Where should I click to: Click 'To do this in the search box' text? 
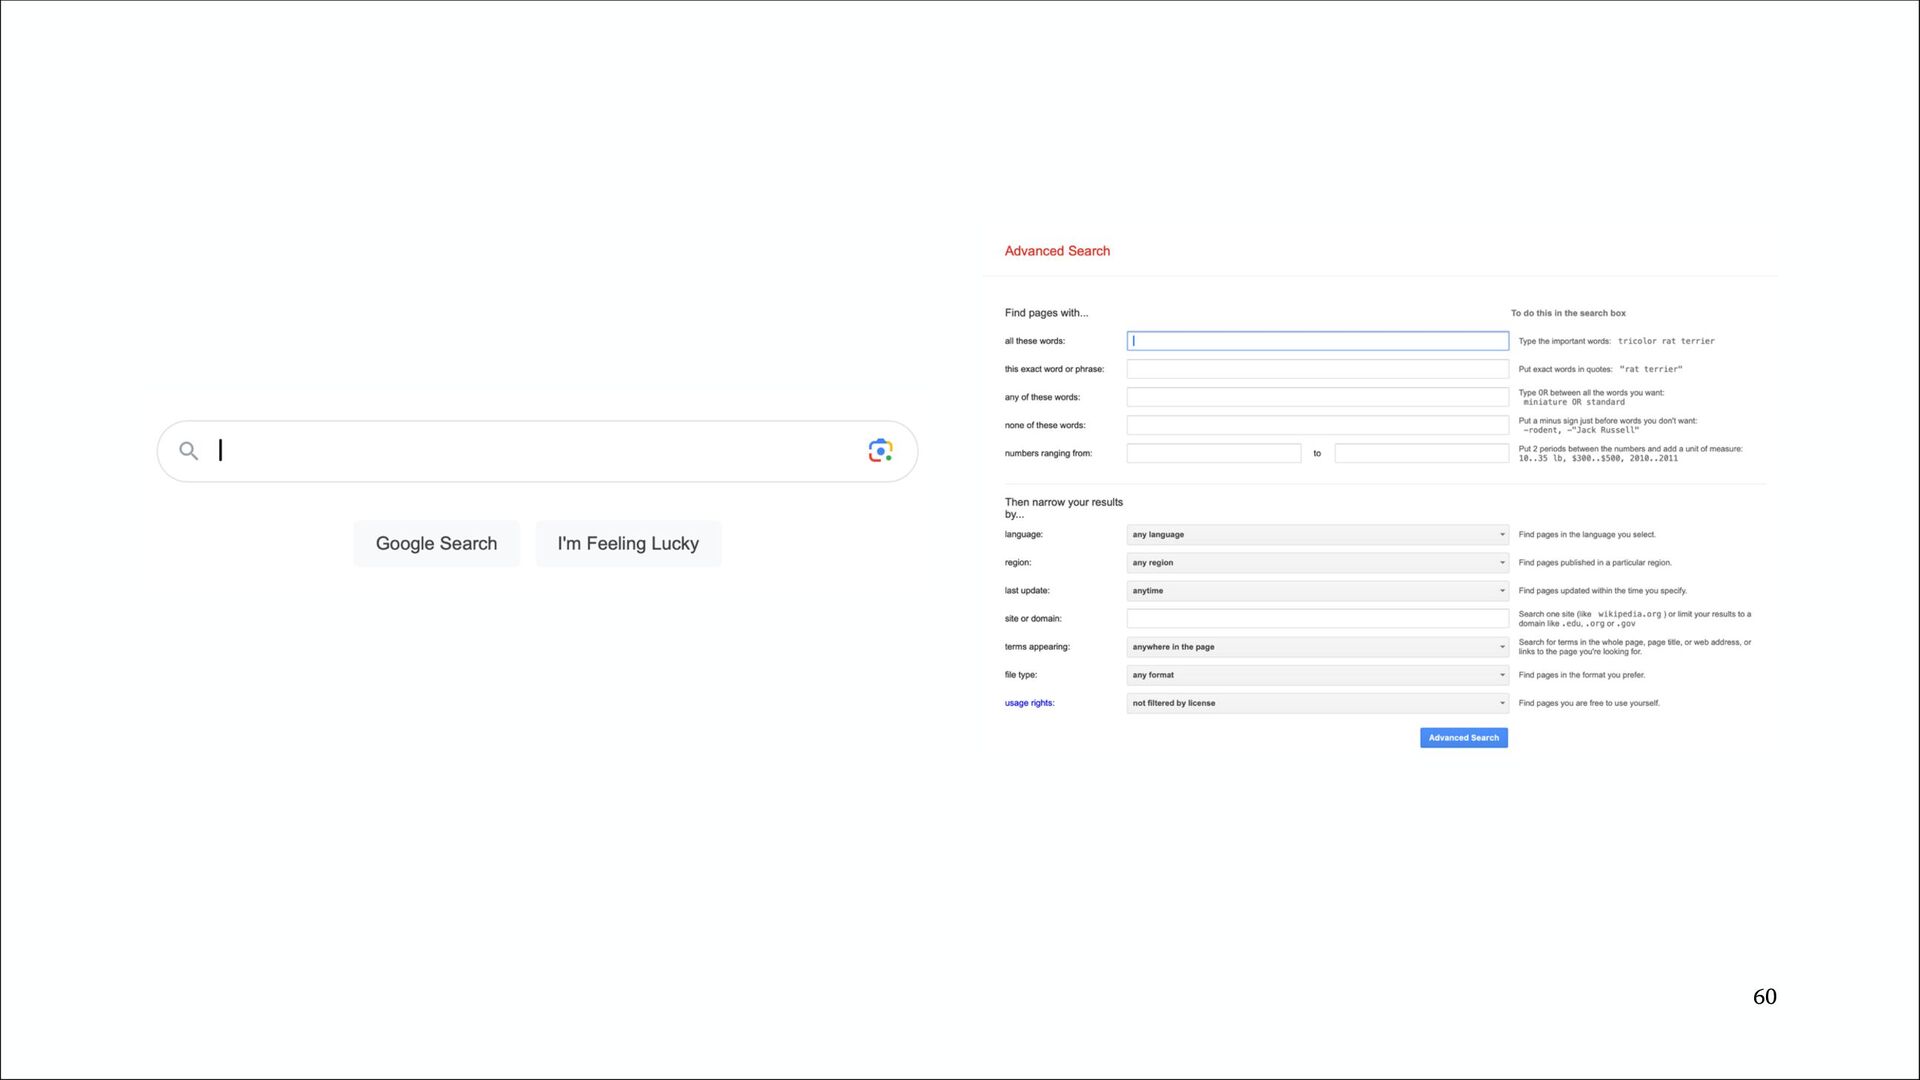coord(1568,313)
